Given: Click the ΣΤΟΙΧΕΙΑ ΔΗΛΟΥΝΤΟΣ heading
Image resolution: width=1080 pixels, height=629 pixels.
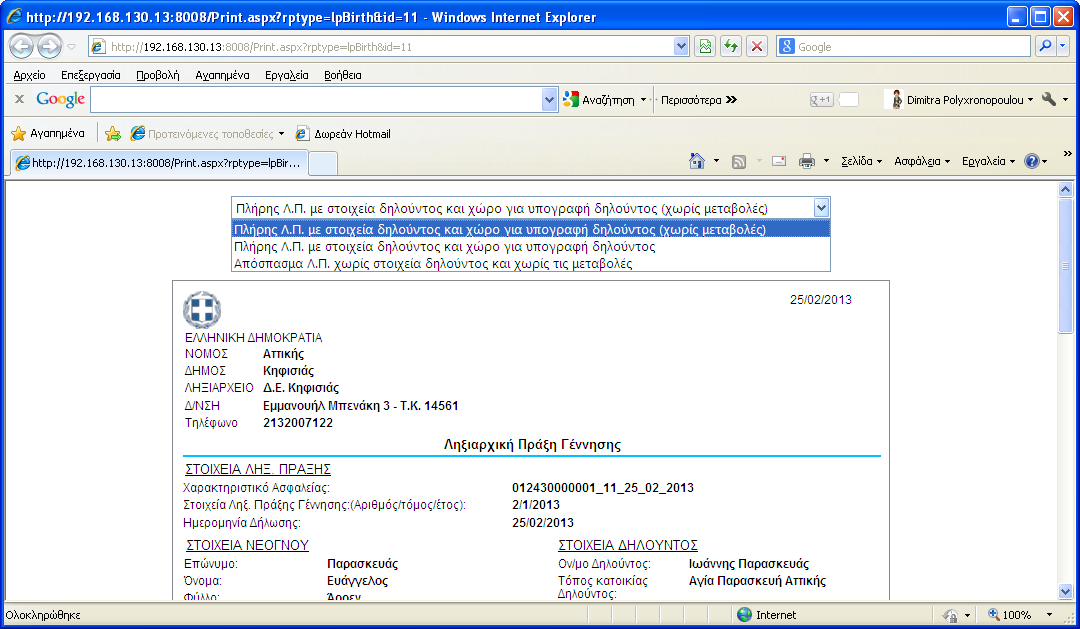Looking at the screenshot, I should click(627, 545).
